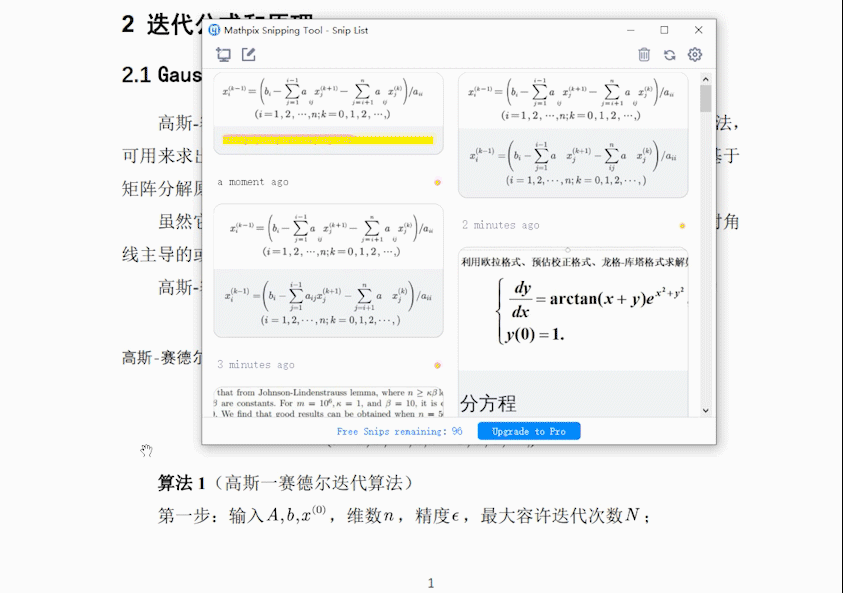The image size is (843, 593).
Task: Click the Mathpix Snipping Tool title text
Action: click(x=296, y=30)
